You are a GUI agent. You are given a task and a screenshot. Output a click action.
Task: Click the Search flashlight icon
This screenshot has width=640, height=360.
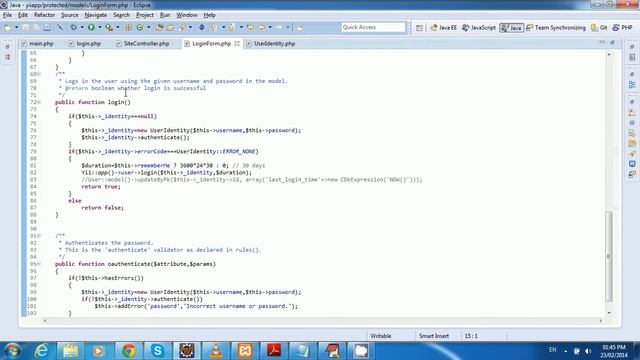[182, 27]
